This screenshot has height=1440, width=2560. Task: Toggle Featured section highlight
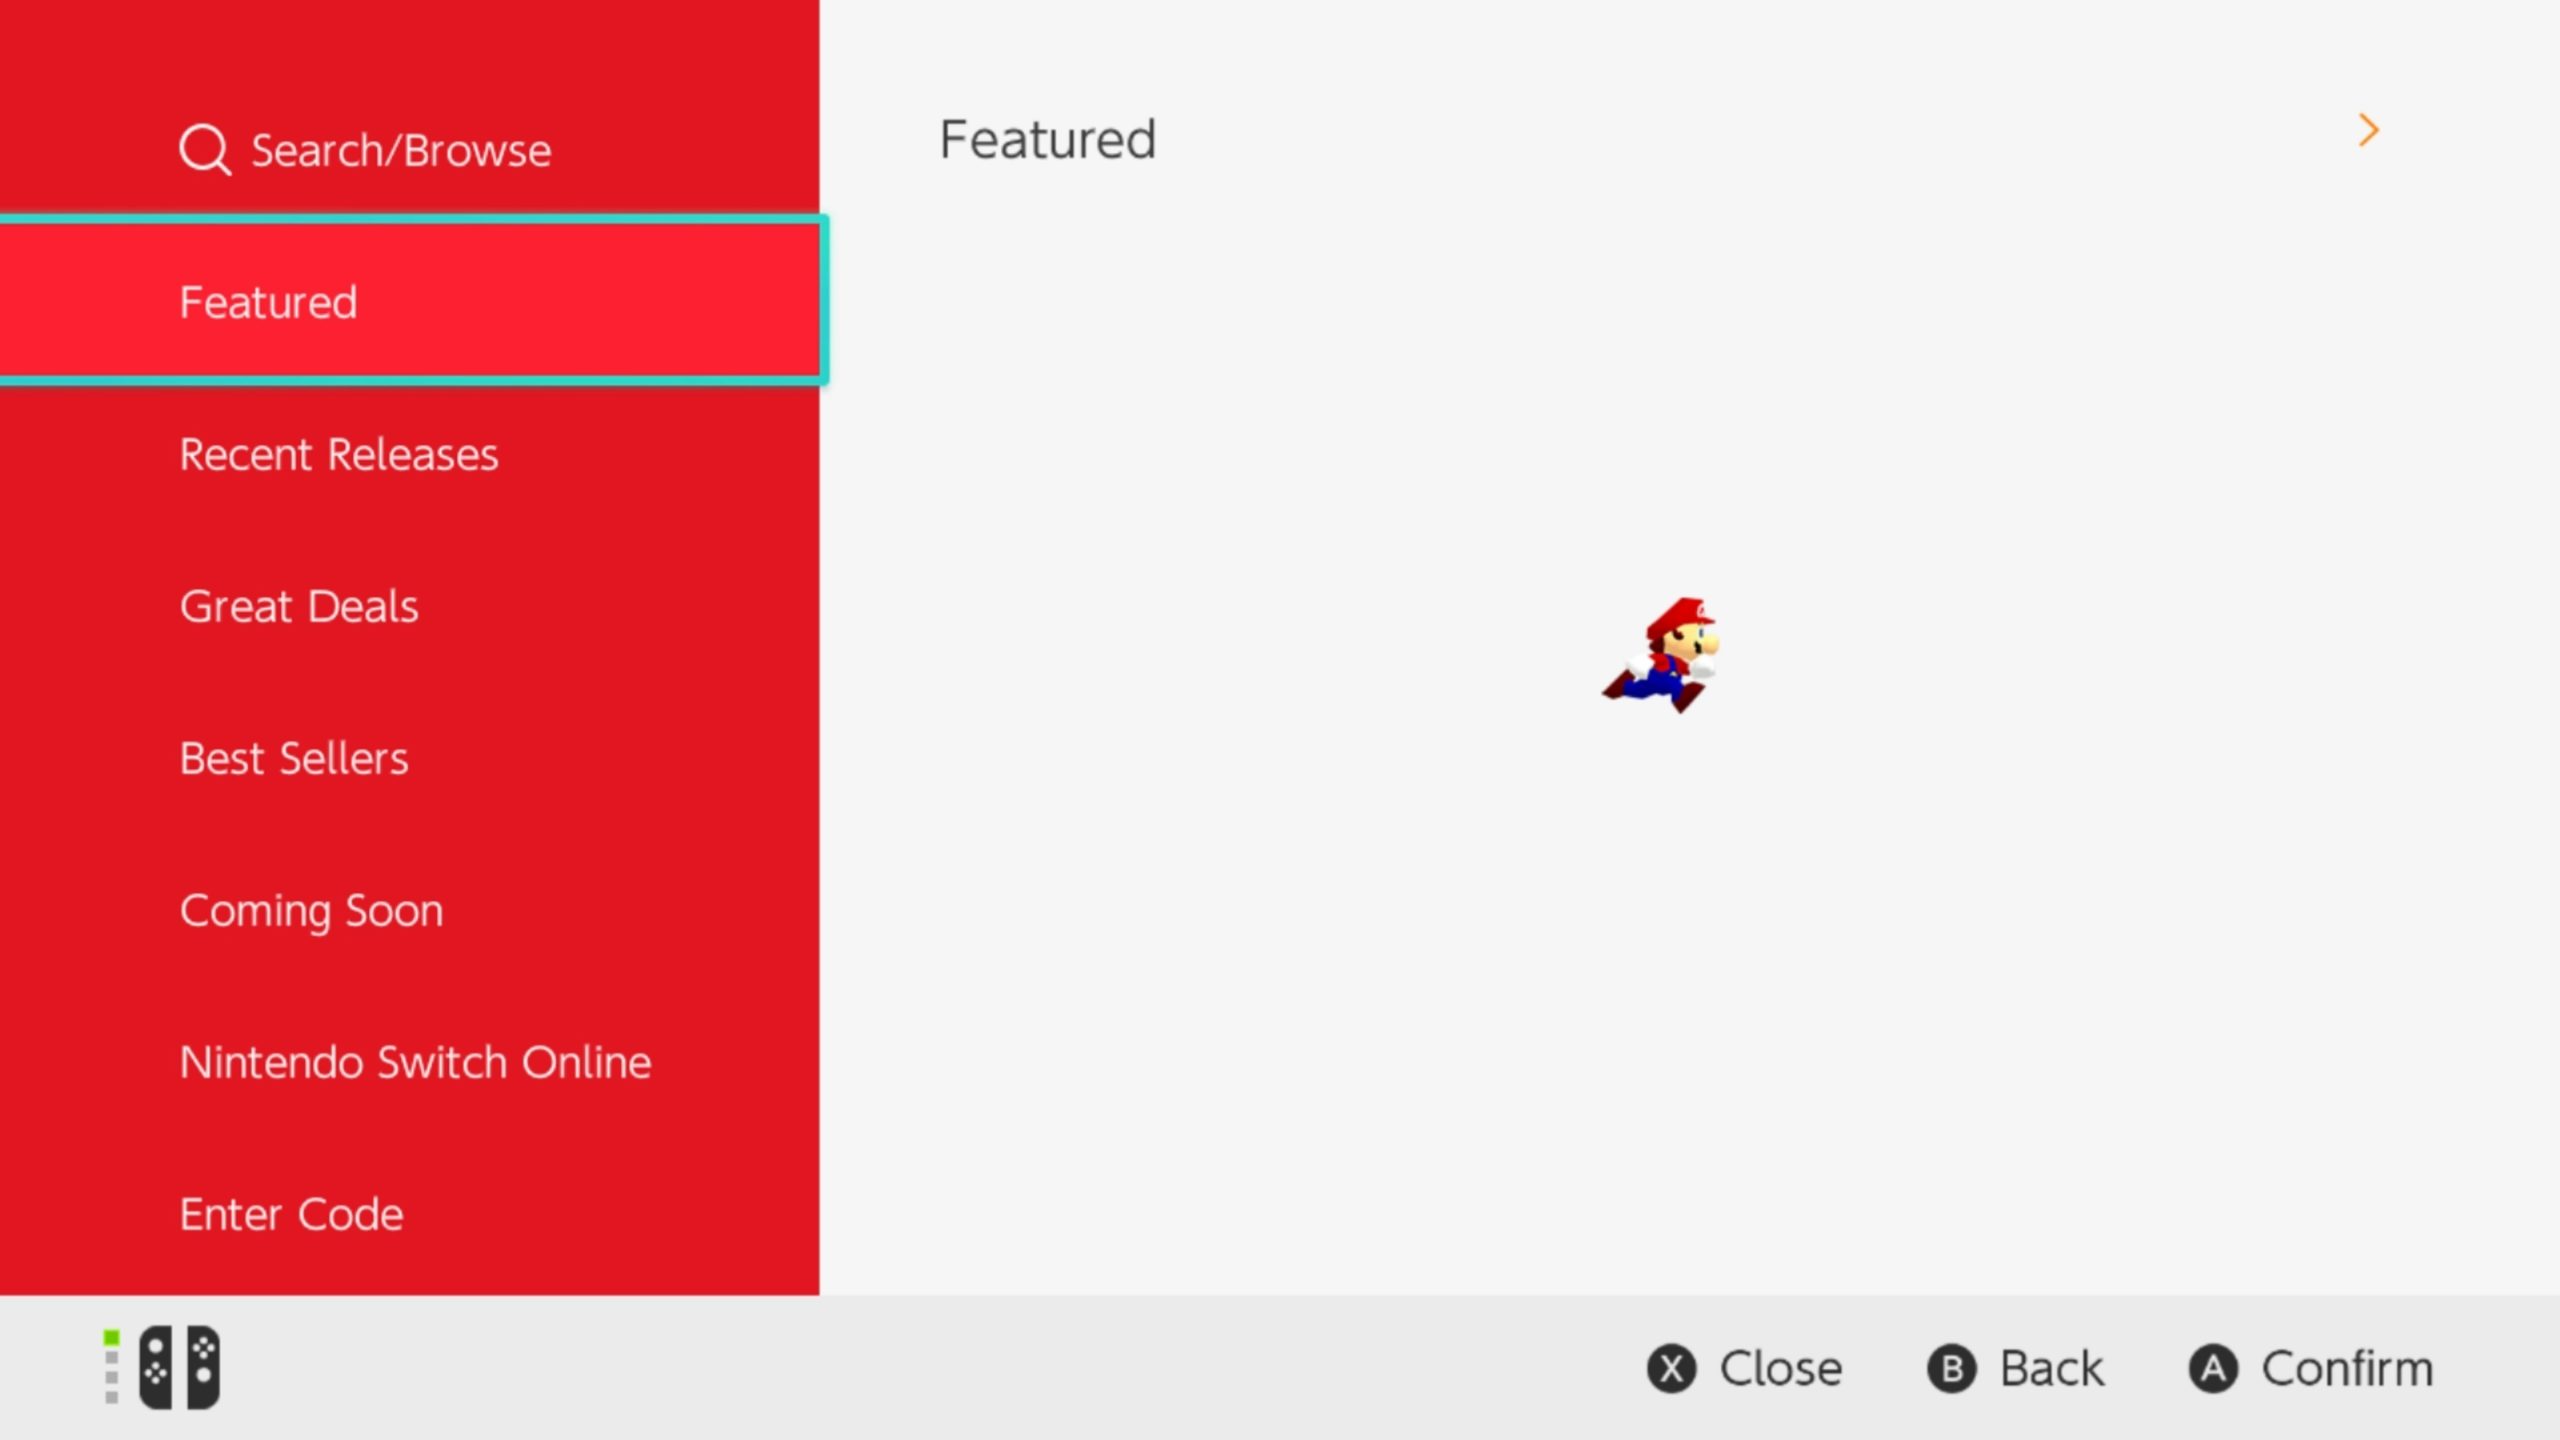(410, 301)
